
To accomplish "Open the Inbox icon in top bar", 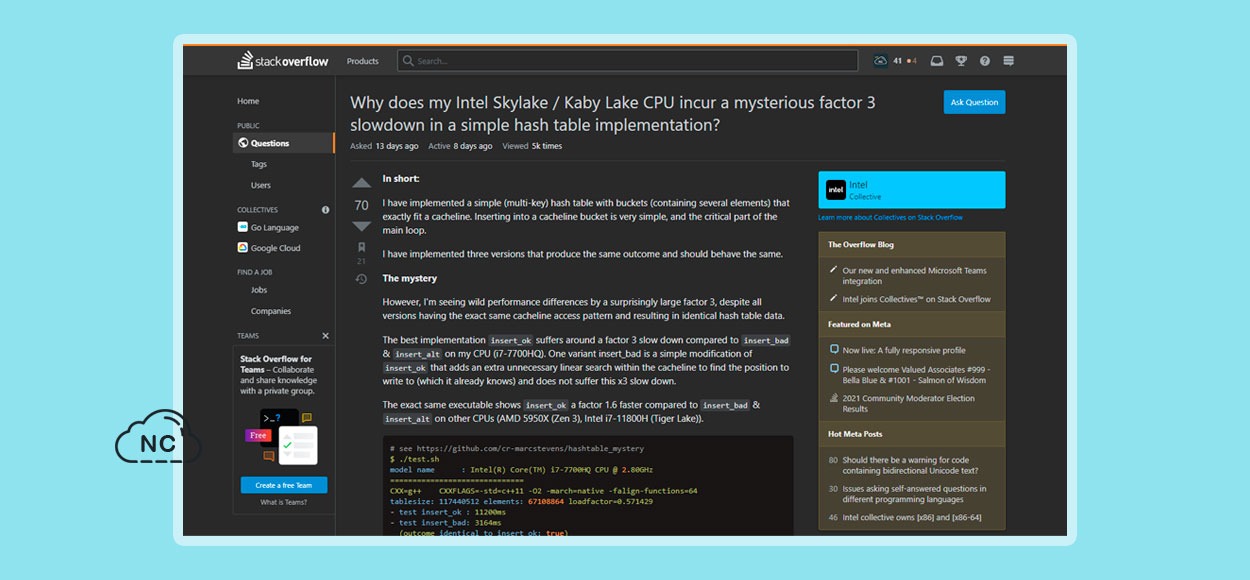I will point(937,61).
